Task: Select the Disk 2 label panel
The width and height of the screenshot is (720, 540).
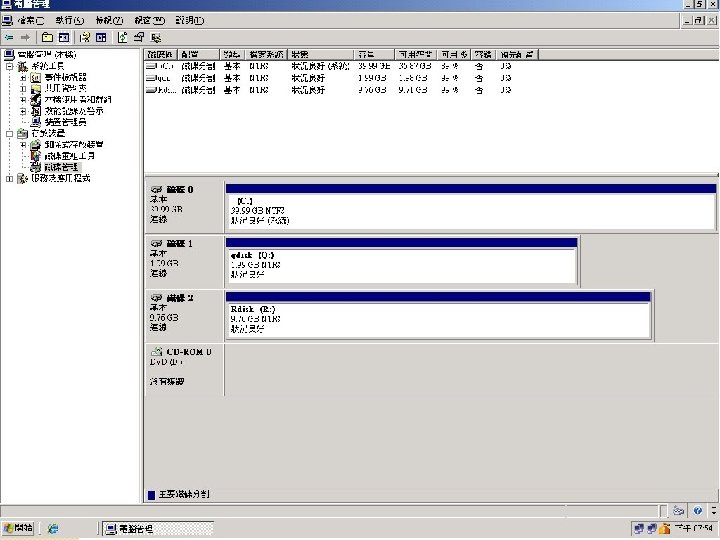Action: click(184, 315)
